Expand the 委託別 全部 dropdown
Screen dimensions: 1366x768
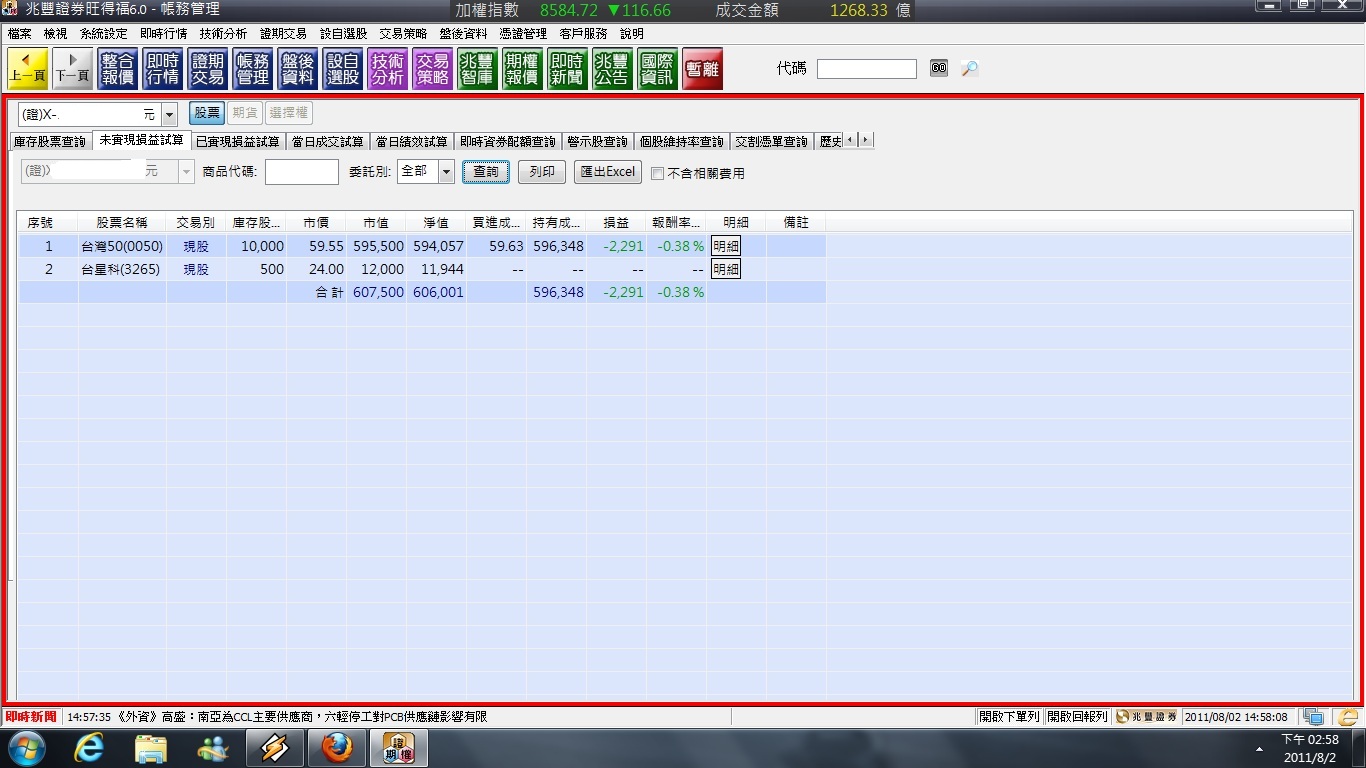[446, 172]
